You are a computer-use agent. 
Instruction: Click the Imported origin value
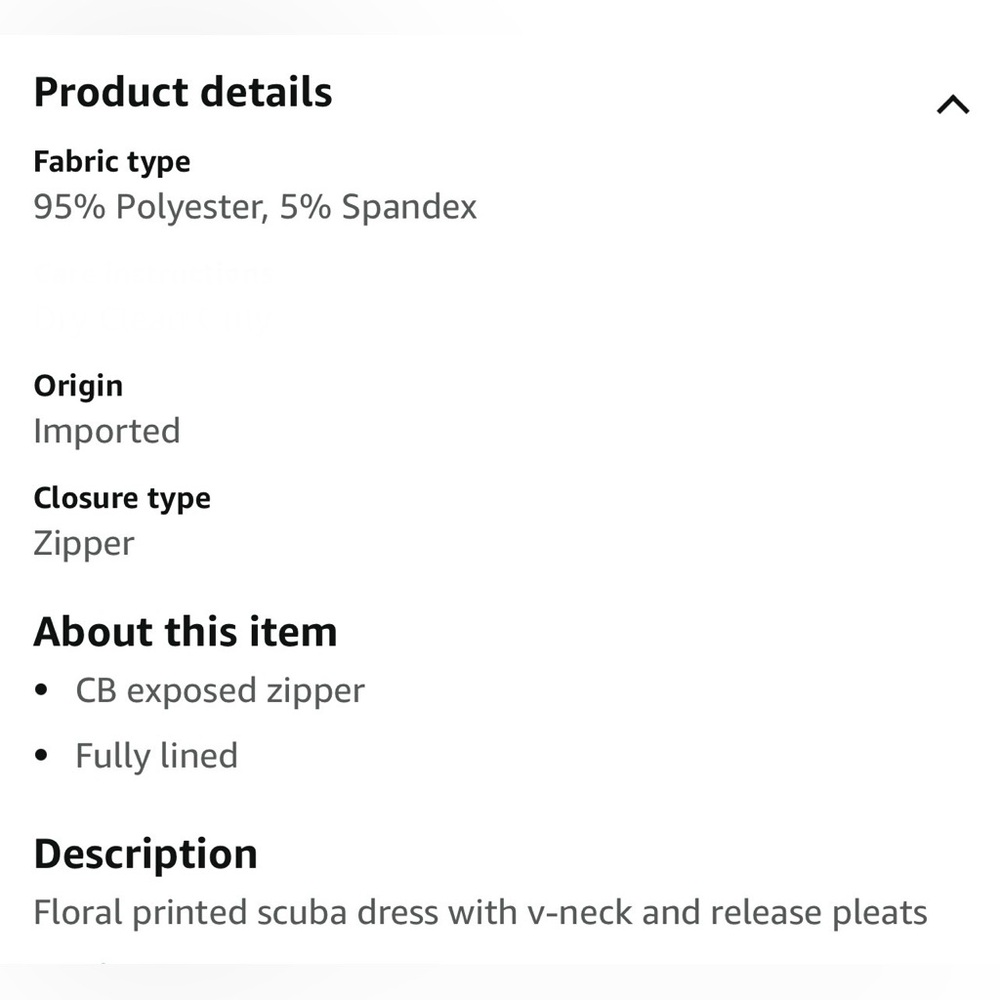[107, 431]
